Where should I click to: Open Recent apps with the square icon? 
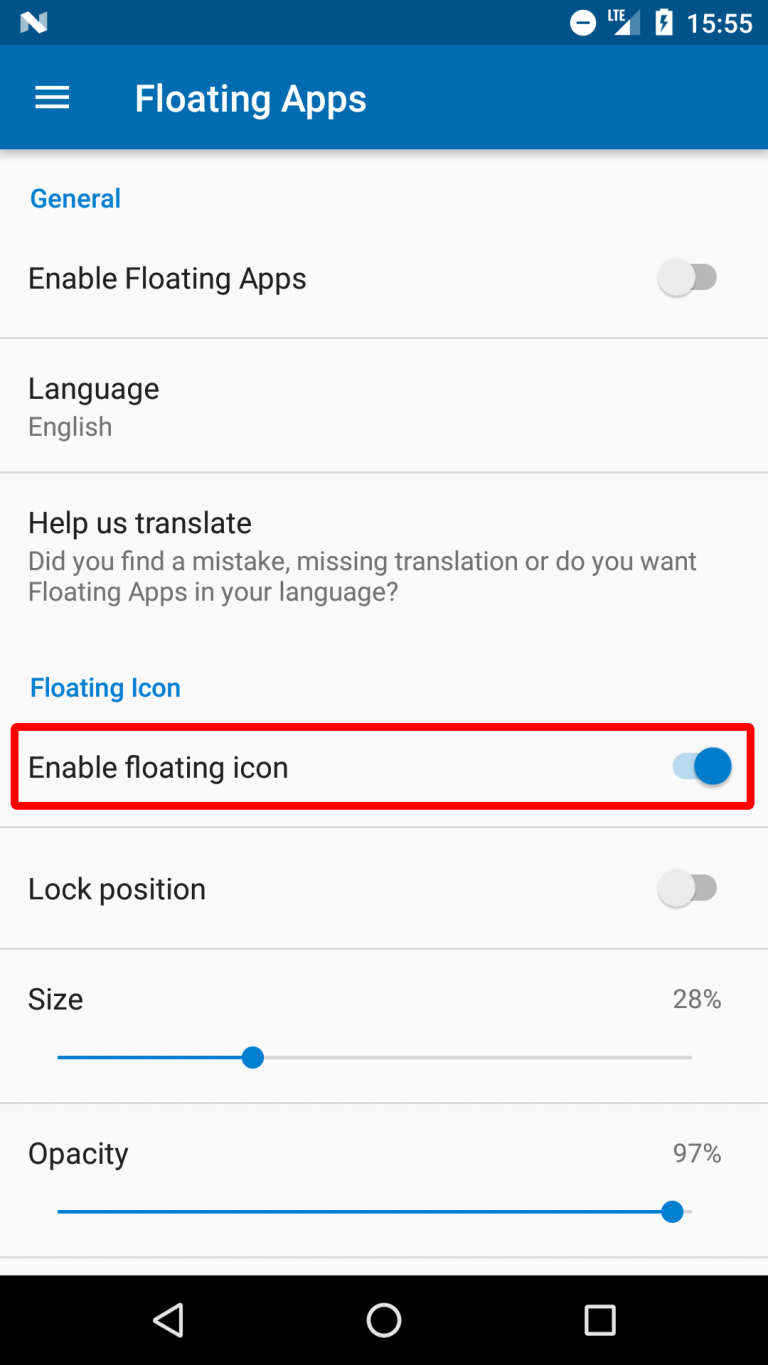tap(599, 1320)
